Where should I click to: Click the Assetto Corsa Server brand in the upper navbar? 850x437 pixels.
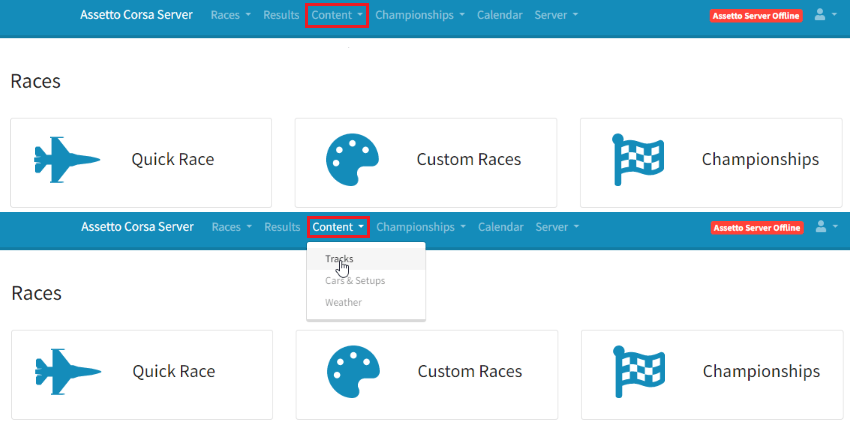[137, 15]
